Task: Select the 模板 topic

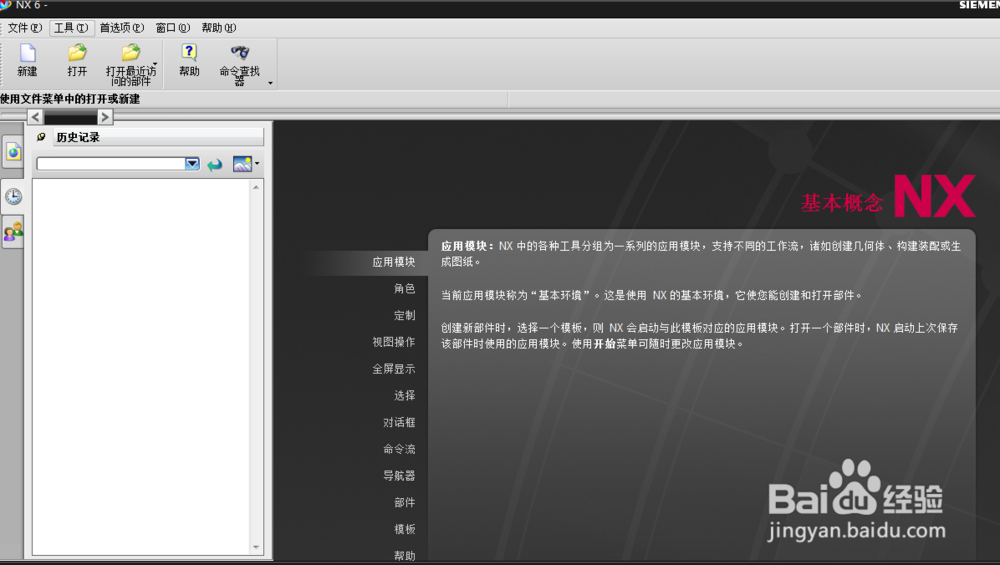Action: point(404,530)
